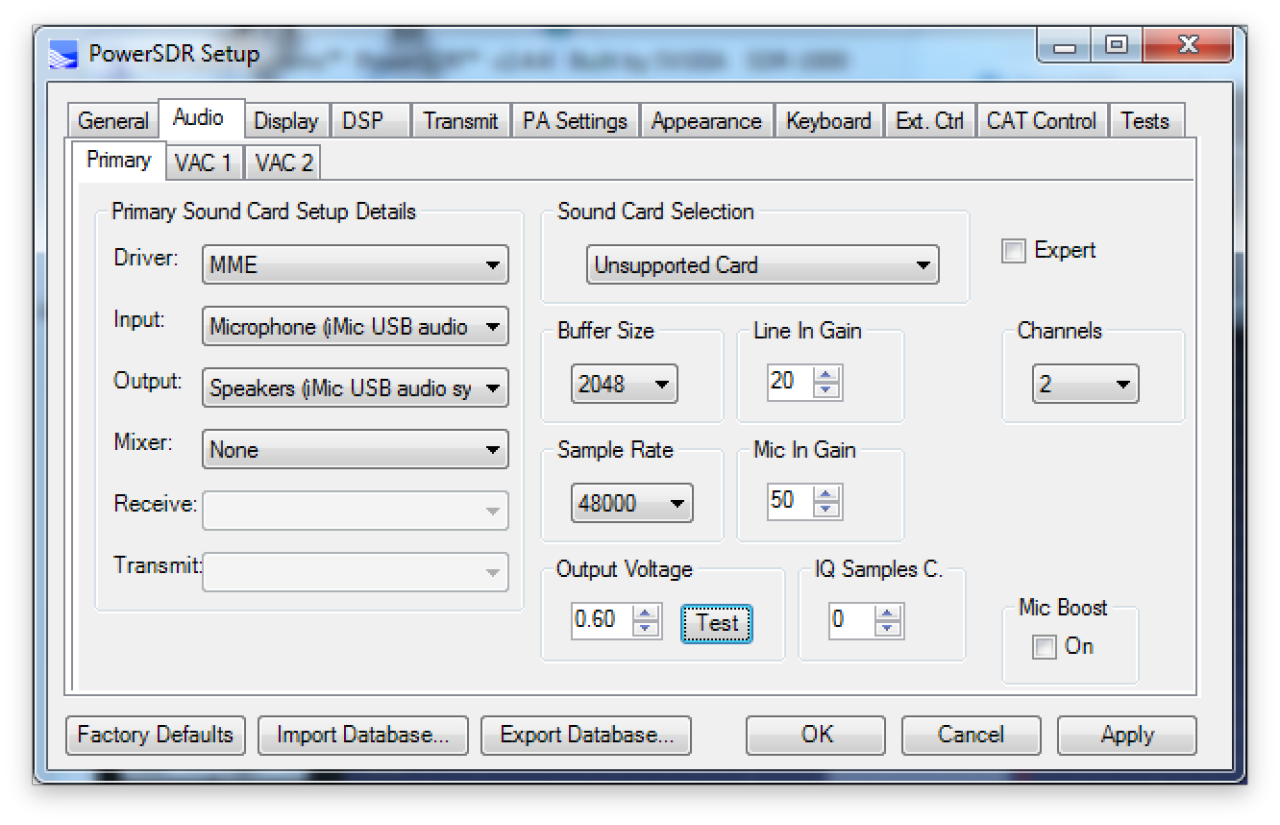
Task: Open the Input device dropdown
Action: (355, 327)
